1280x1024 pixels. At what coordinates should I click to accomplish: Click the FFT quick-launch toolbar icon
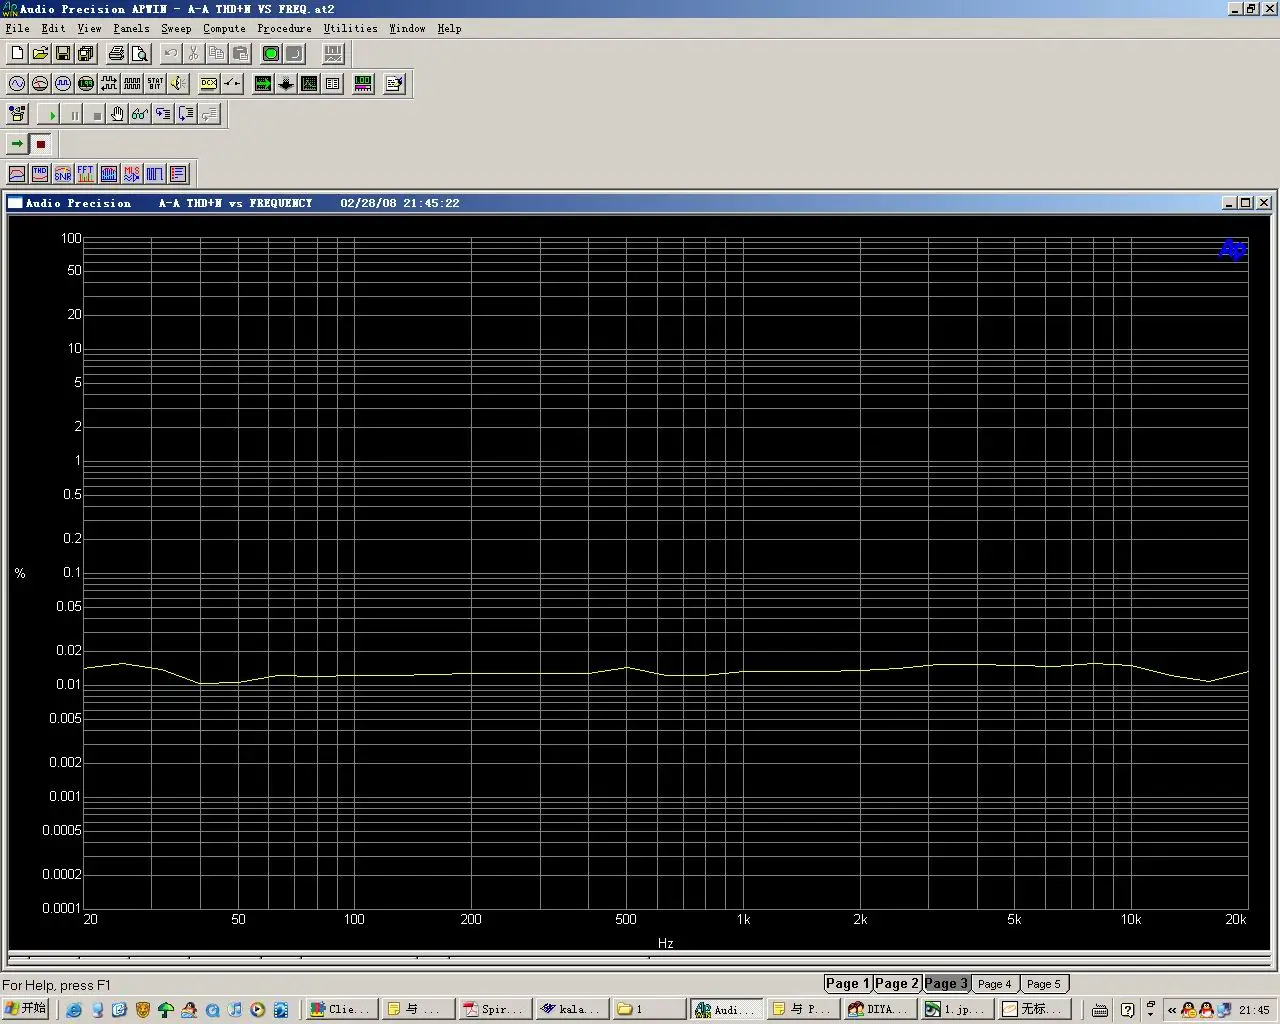pyautogui.click(x=86, y=174)
